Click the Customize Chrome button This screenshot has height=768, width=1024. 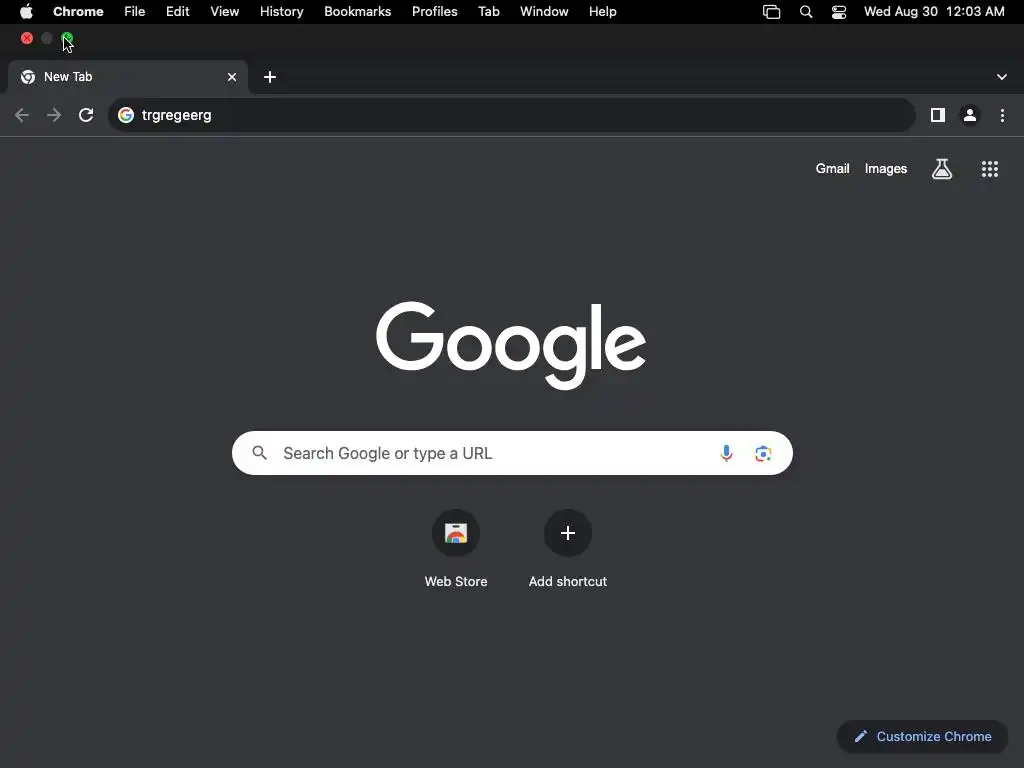pyautogui.click(x=922, y=737)
